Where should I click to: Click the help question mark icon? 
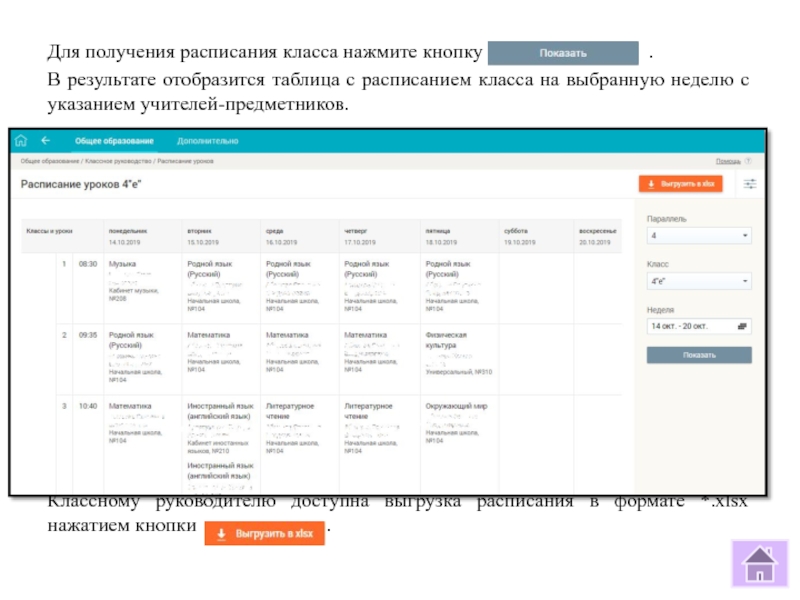click(748, 161)
